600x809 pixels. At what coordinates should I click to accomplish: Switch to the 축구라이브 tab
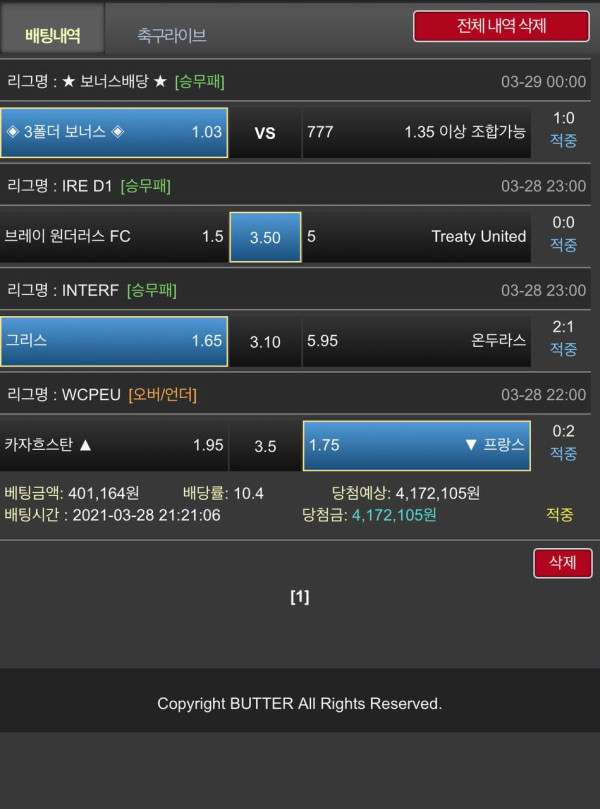(x=171, y=35)
